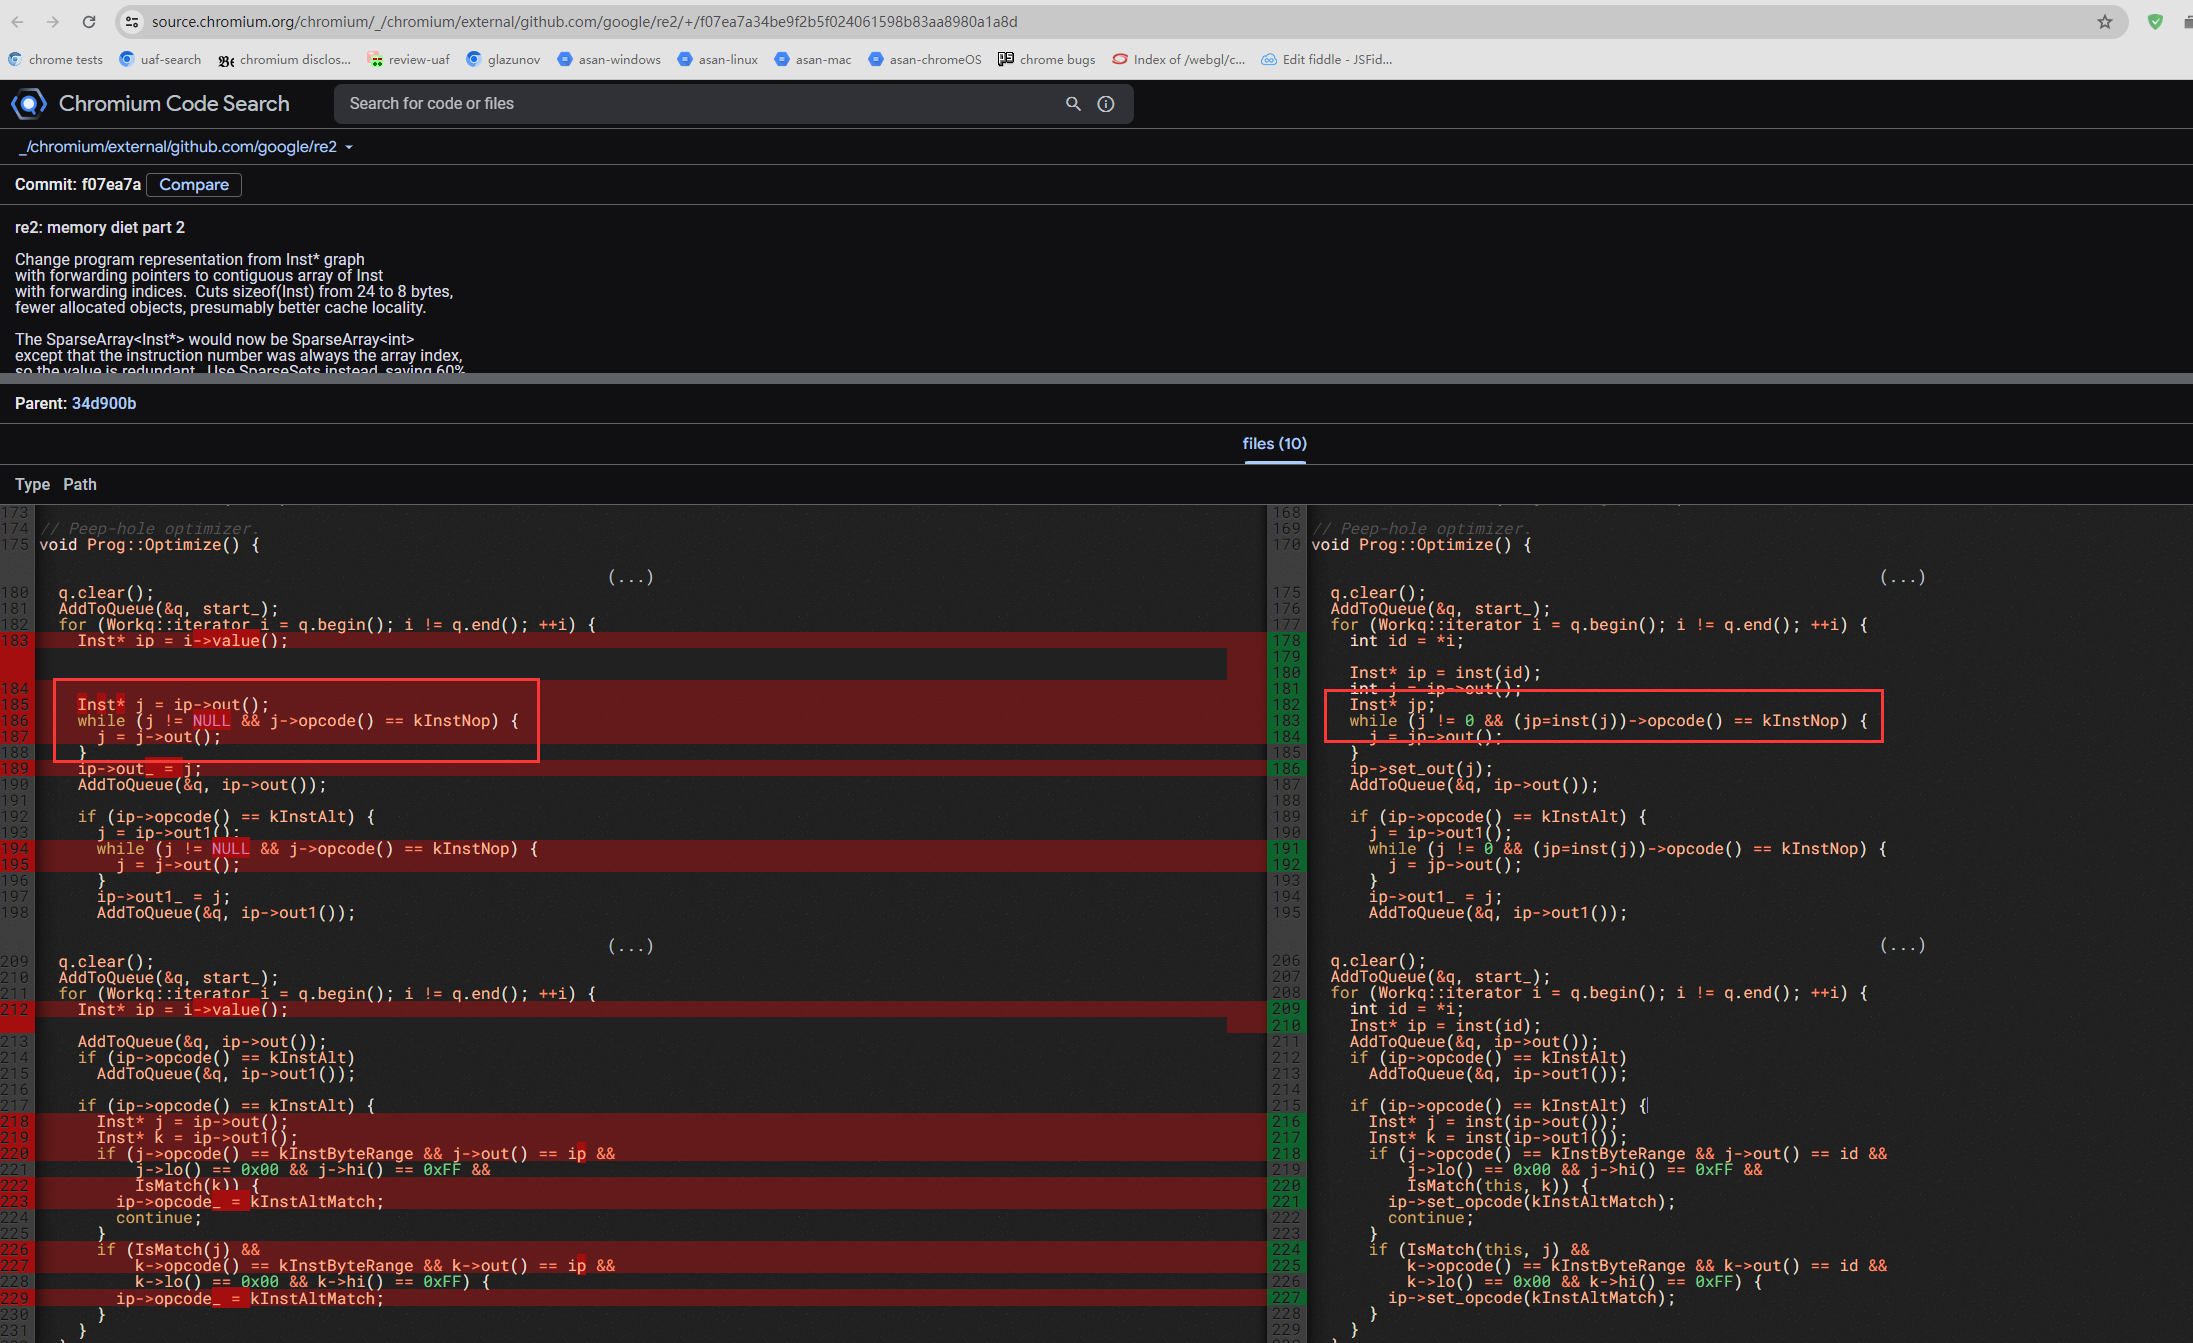Click the browser reload icon
Viewport: 2193px width, 1343px height.
point(89,21)
